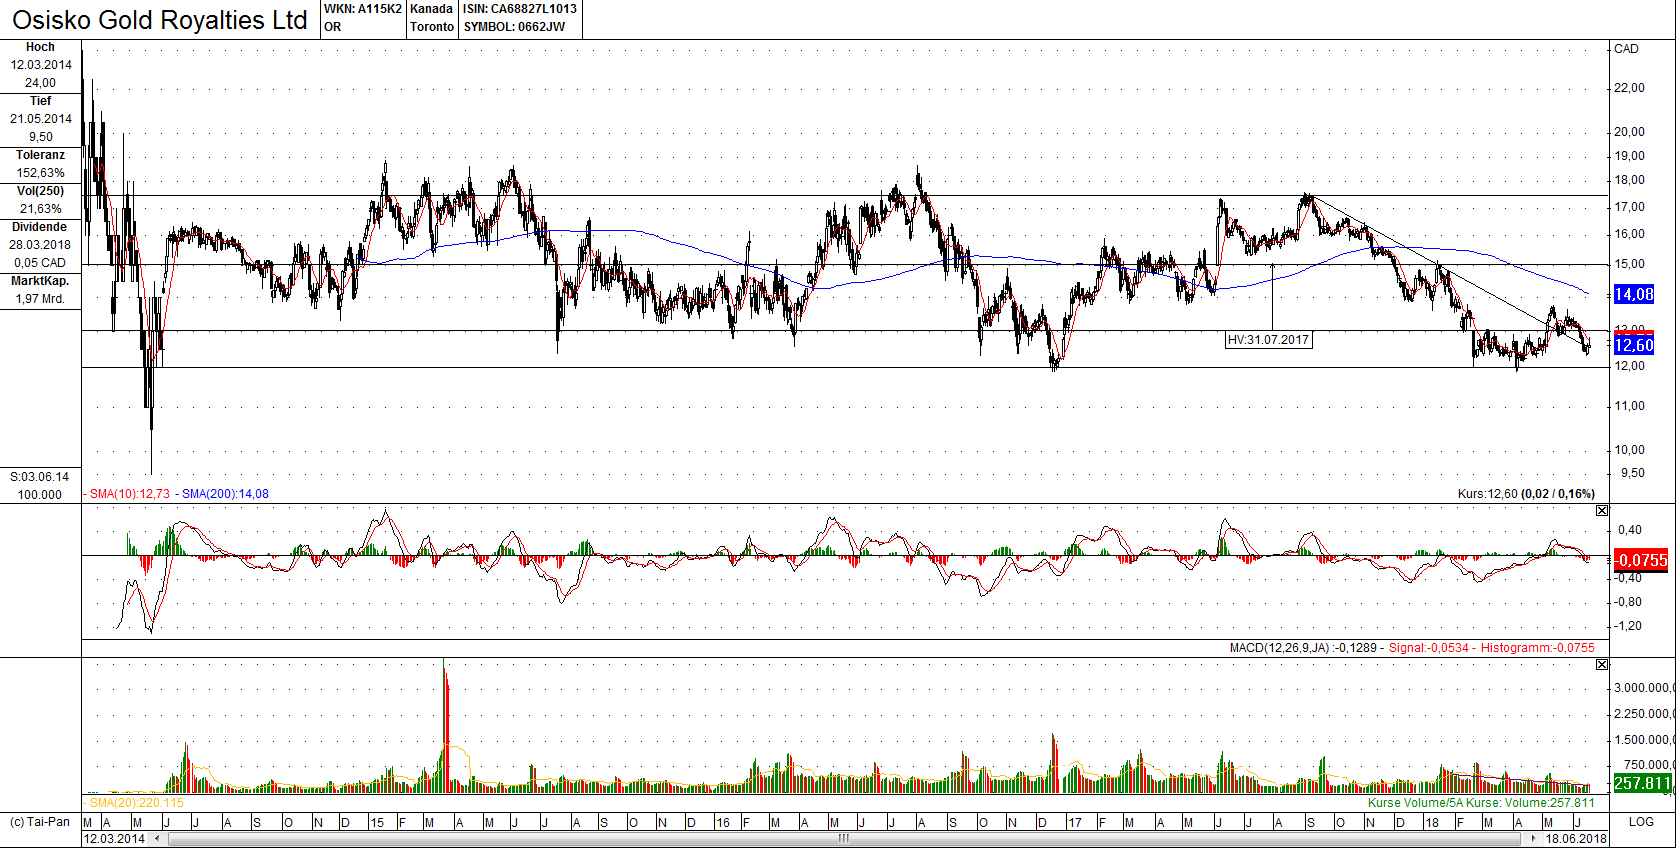This screenshot has height=848, width=1676.
Task: Click the SMA(20):220.115 volume legend
Action: click(137, 803)
